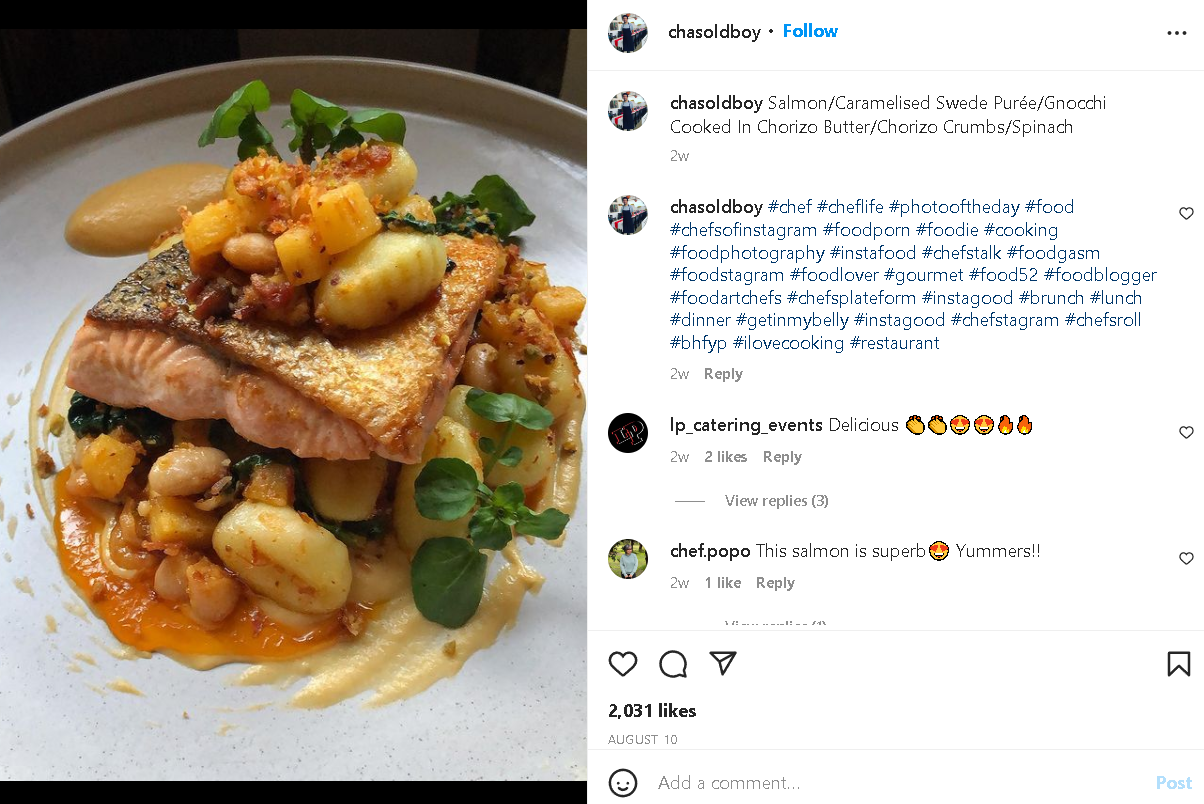Open the three-dot options menu
Screen dimensions: 1204x804
[1177, 33]
